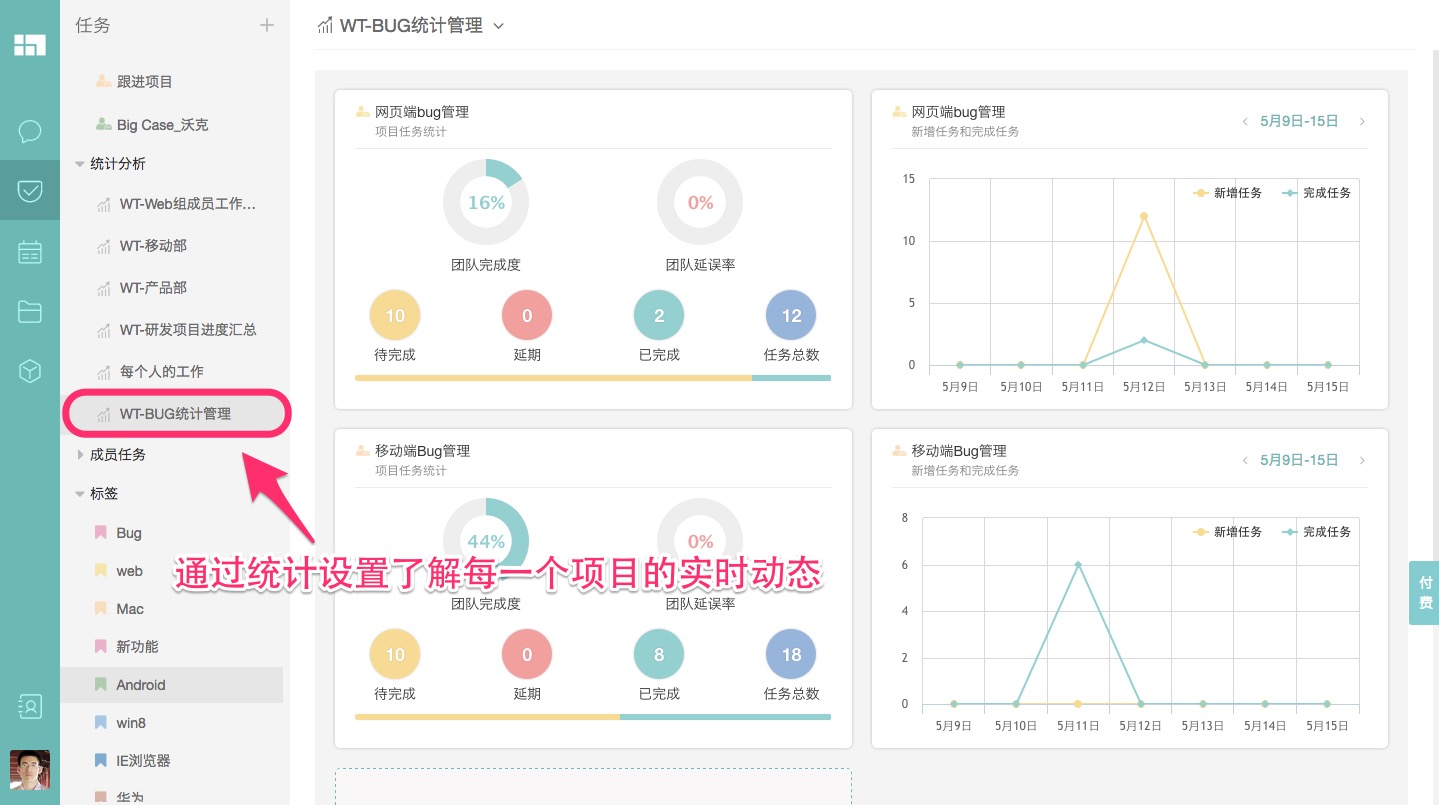Click 已完成 circle showing 8 in 移动端Bug管理

click(x=659, y=655)
